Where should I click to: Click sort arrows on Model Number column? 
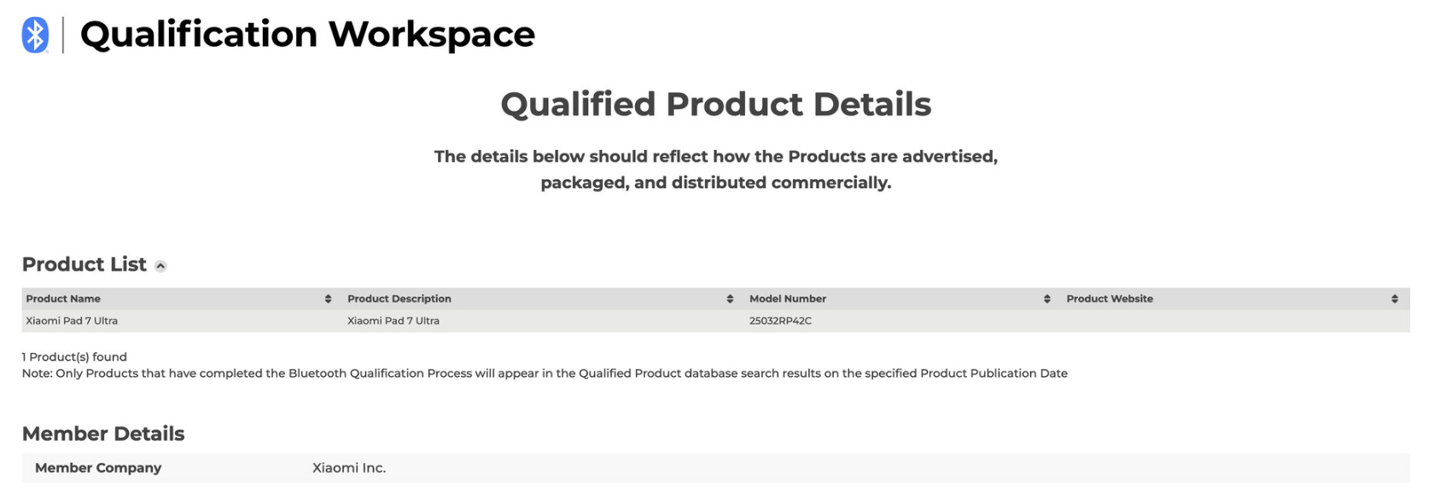(x=1047, y=299)
